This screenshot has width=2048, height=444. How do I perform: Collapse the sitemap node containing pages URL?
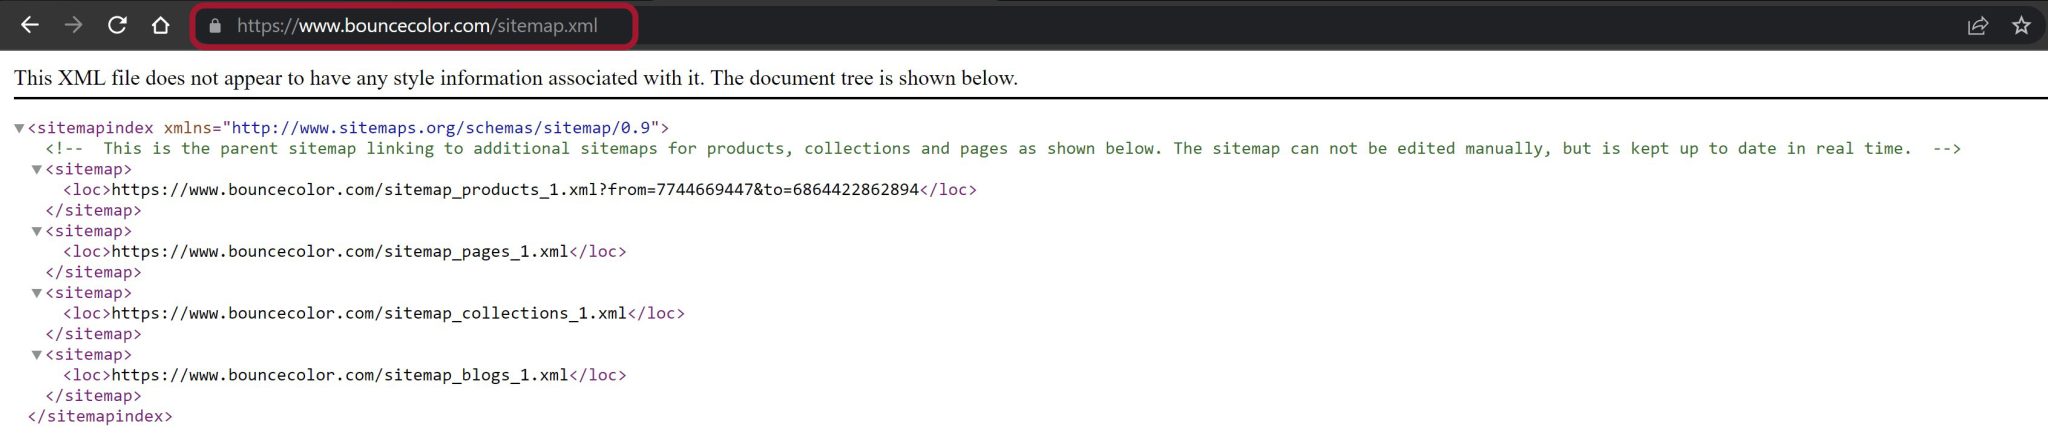37,232
